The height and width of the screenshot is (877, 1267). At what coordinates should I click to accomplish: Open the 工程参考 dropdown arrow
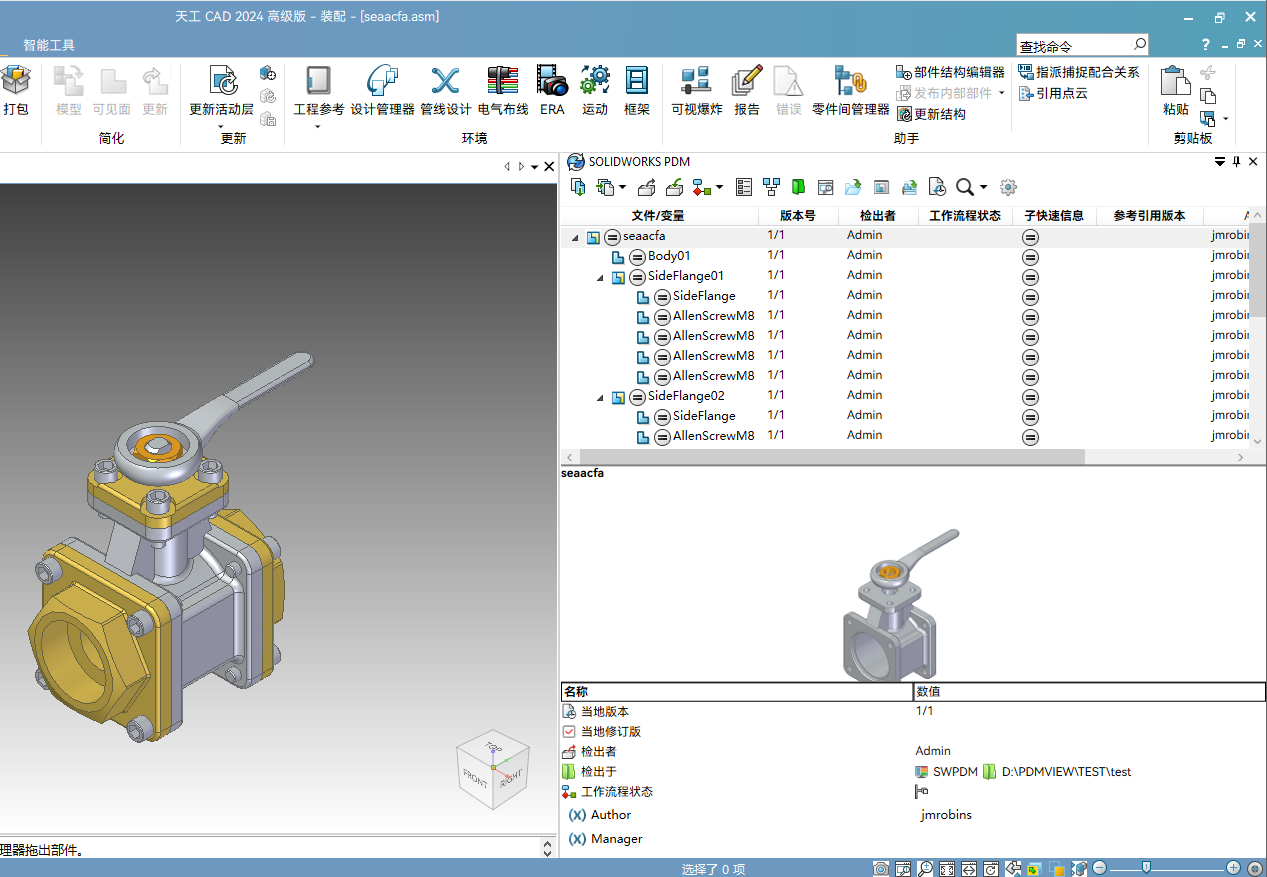[x=318, y=127]
